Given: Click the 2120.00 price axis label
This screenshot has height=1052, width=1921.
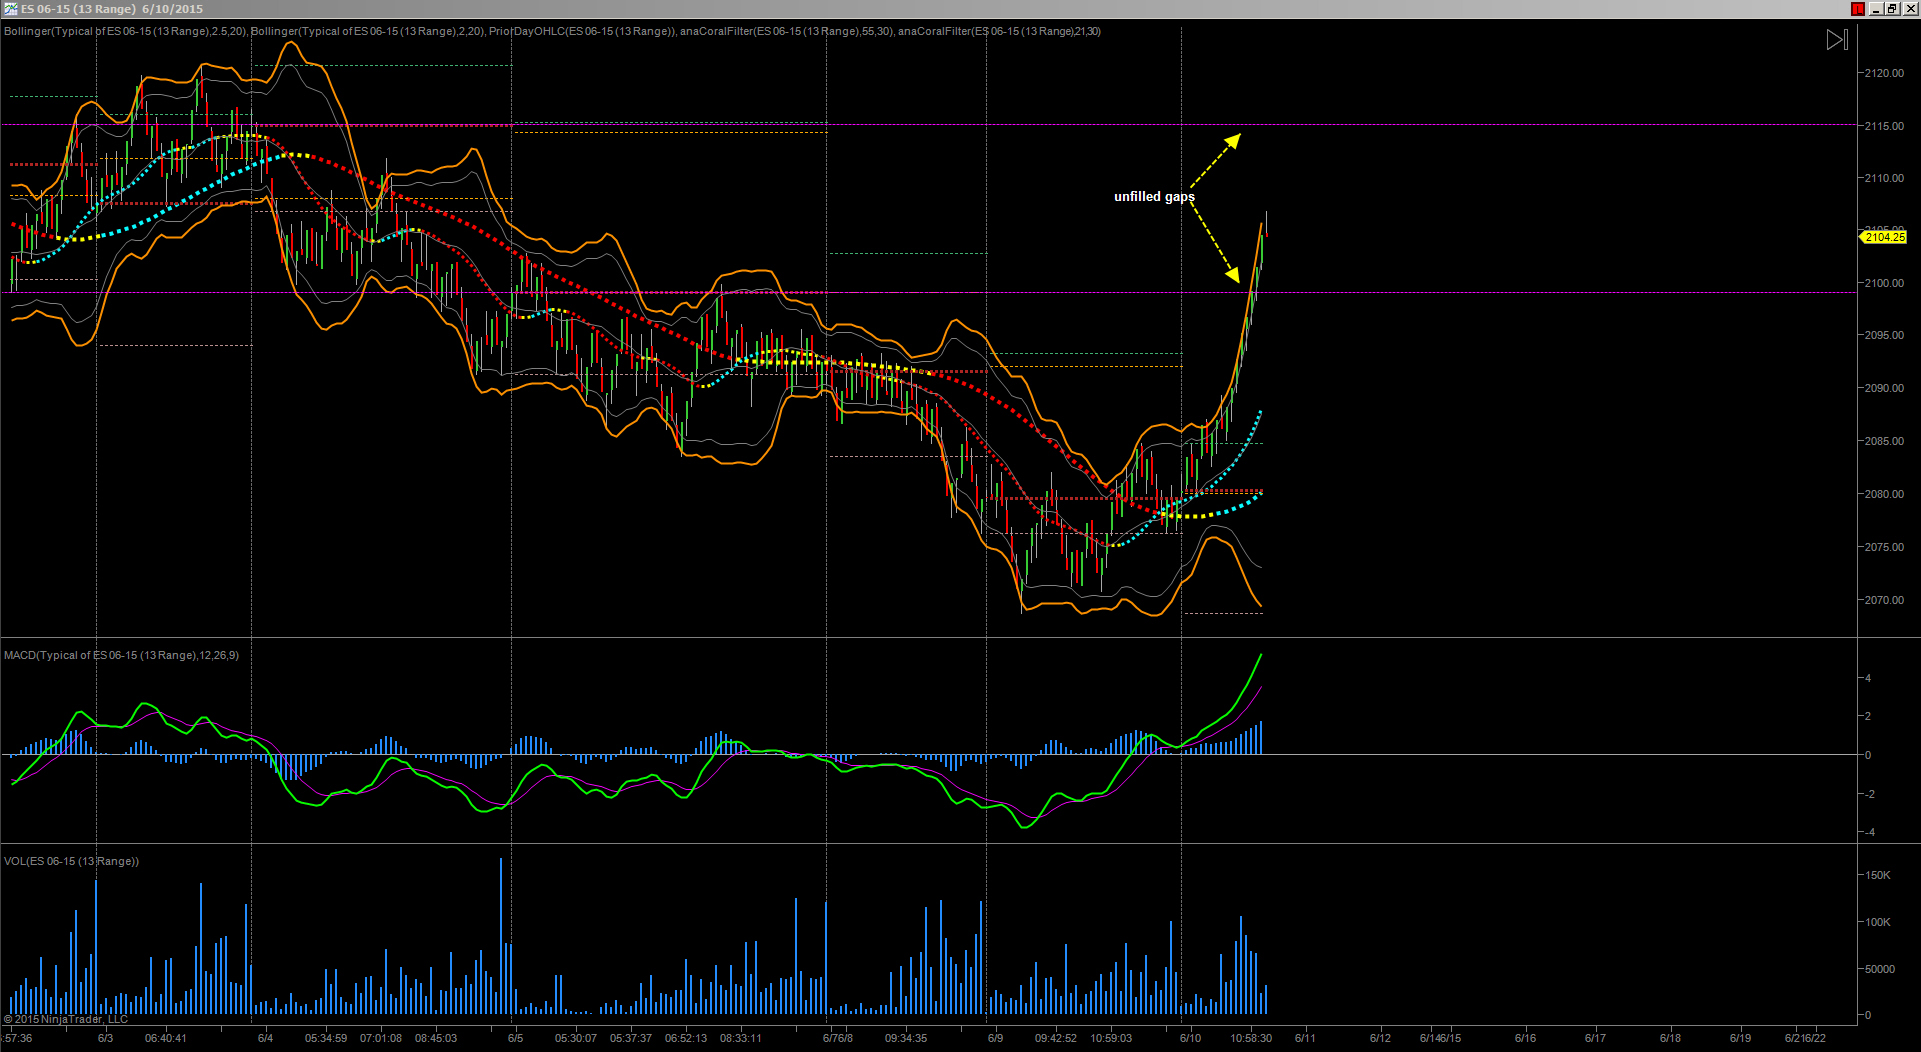Looking at the screenshot, I should click(x=1884, y=73).
